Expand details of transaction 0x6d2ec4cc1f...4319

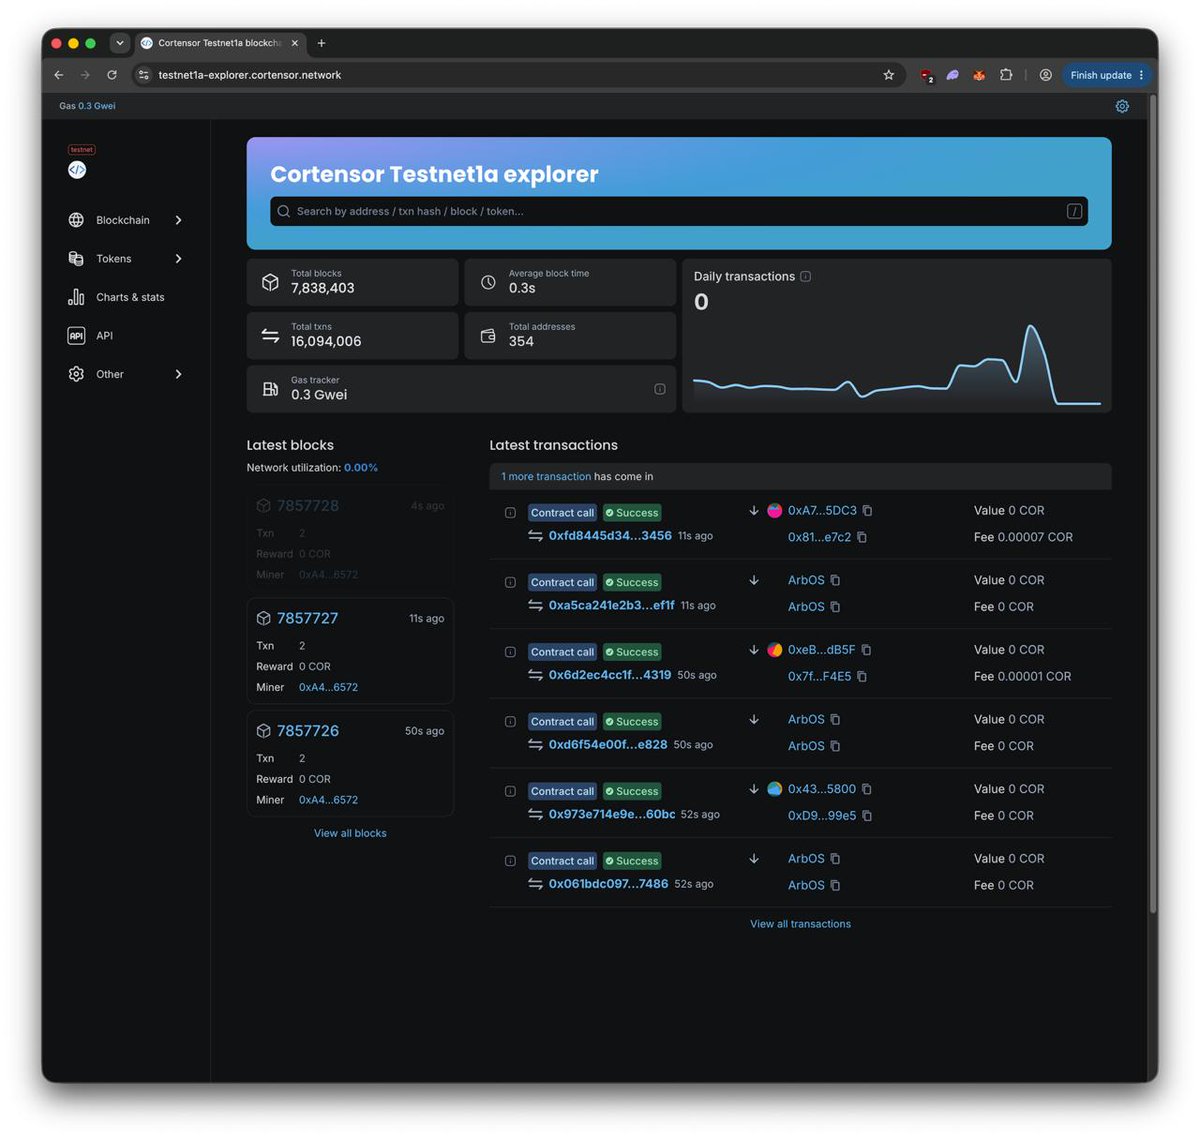(510, 652)
